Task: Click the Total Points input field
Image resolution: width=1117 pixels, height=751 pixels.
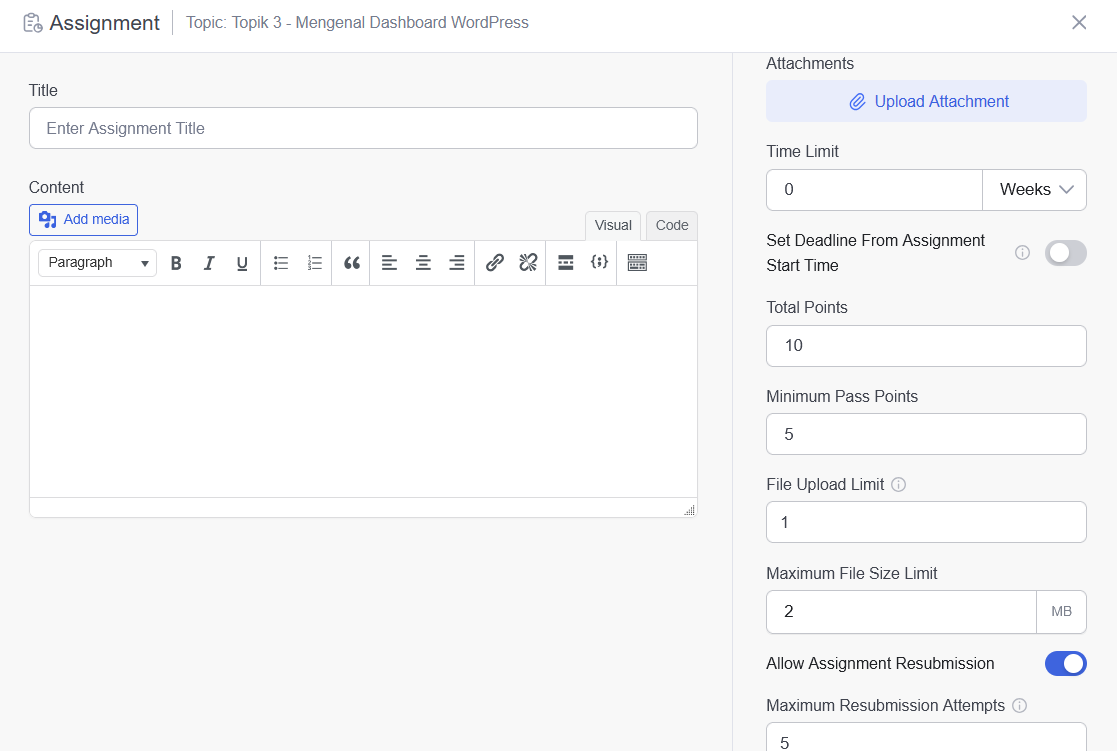Action: (926, 346)
